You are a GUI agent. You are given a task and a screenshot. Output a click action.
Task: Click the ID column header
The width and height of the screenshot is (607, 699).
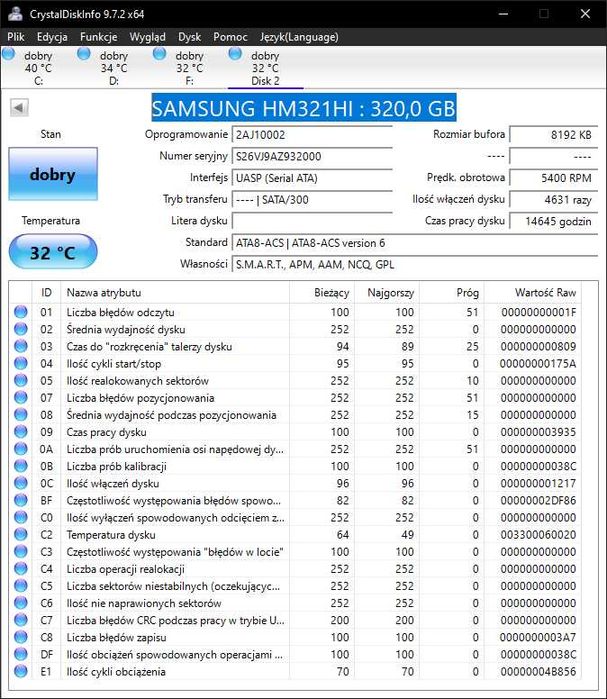(46, 292)
